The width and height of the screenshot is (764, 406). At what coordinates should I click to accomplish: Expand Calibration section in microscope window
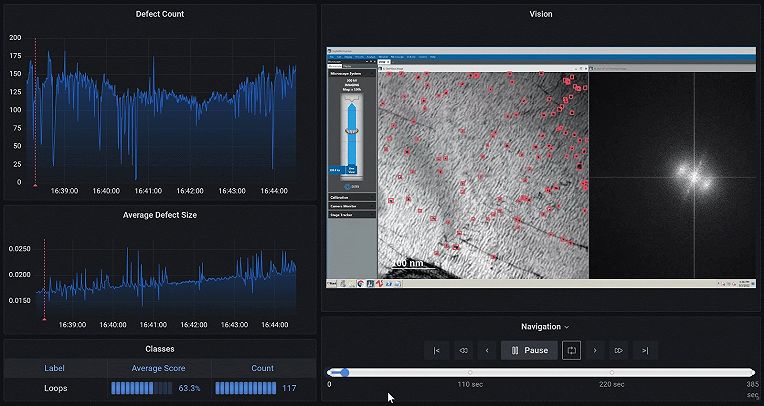click(340, 198)
